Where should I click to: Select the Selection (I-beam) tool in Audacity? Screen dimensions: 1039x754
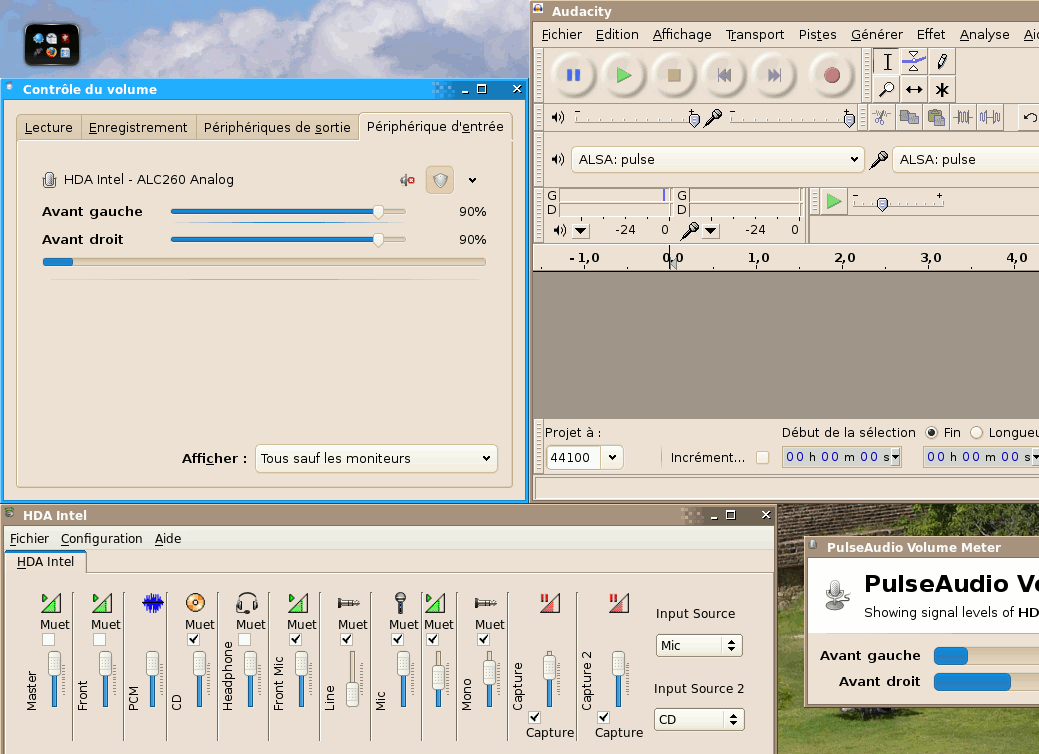[887, 62]
